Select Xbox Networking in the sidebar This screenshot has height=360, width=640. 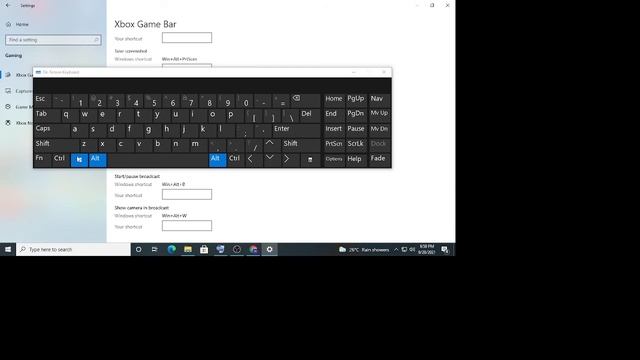(19, 123)
